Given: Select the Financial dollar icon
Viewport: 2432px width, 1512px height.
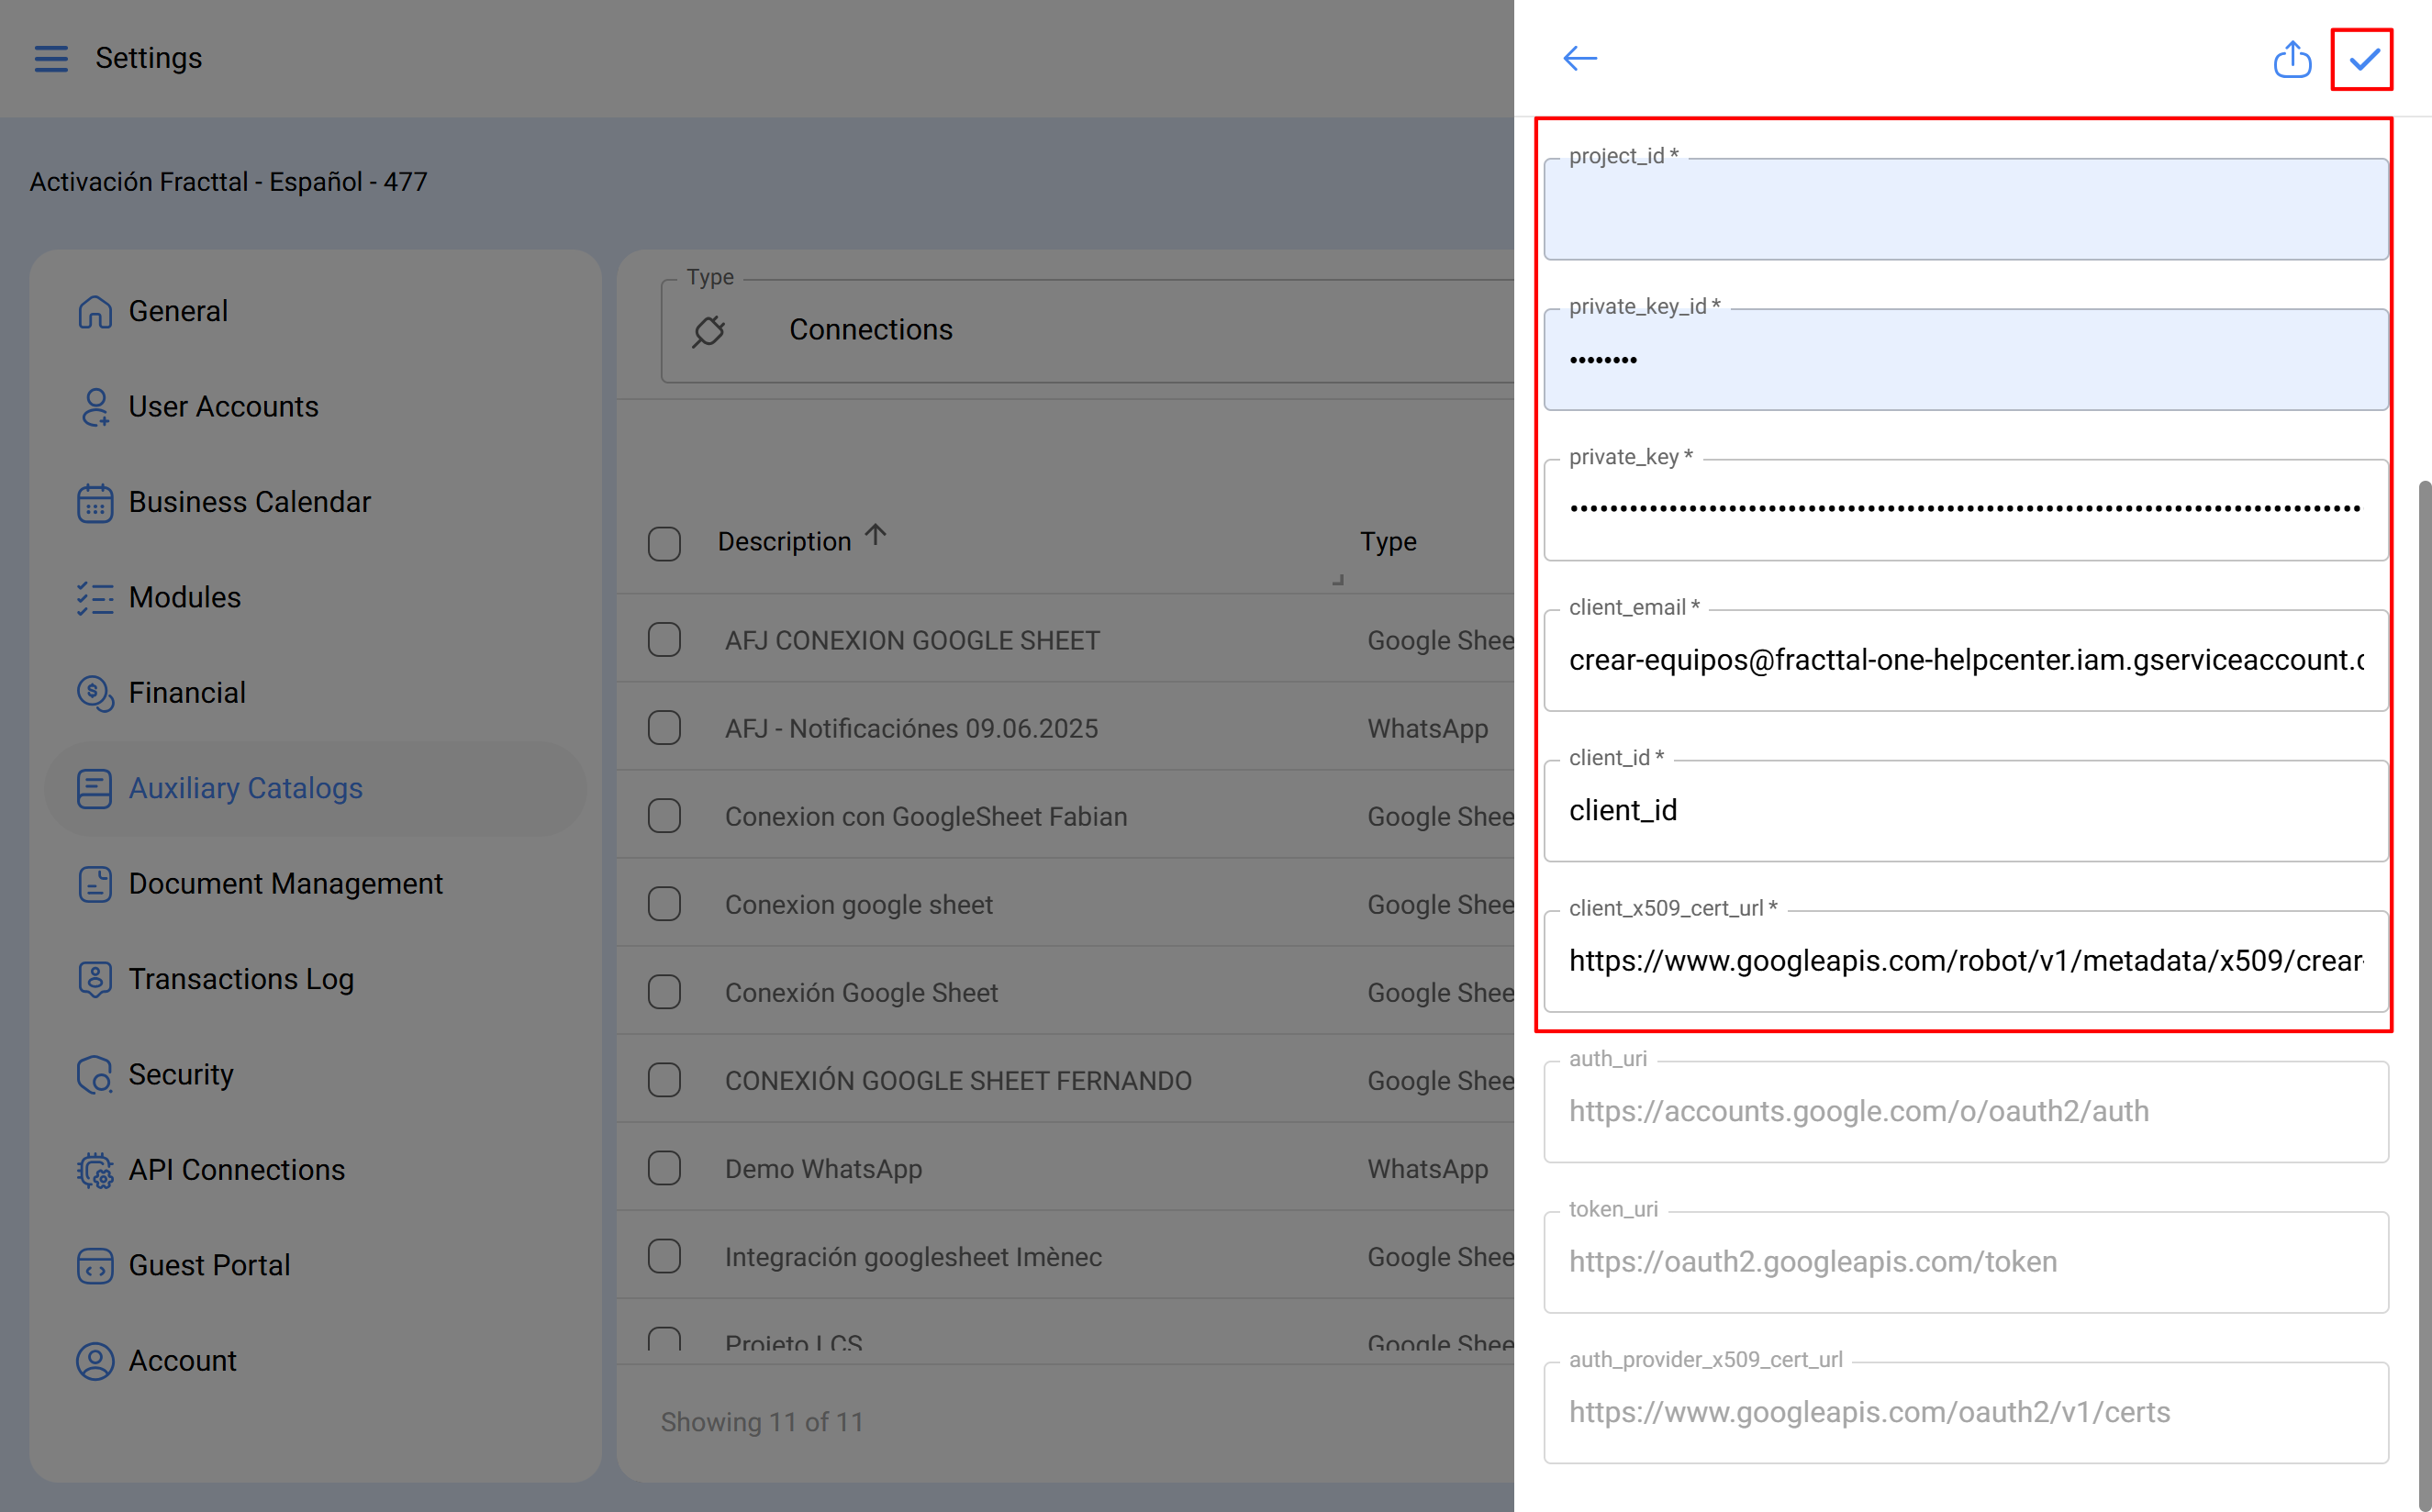Looking at the screenshot, I should coord(95,693).
